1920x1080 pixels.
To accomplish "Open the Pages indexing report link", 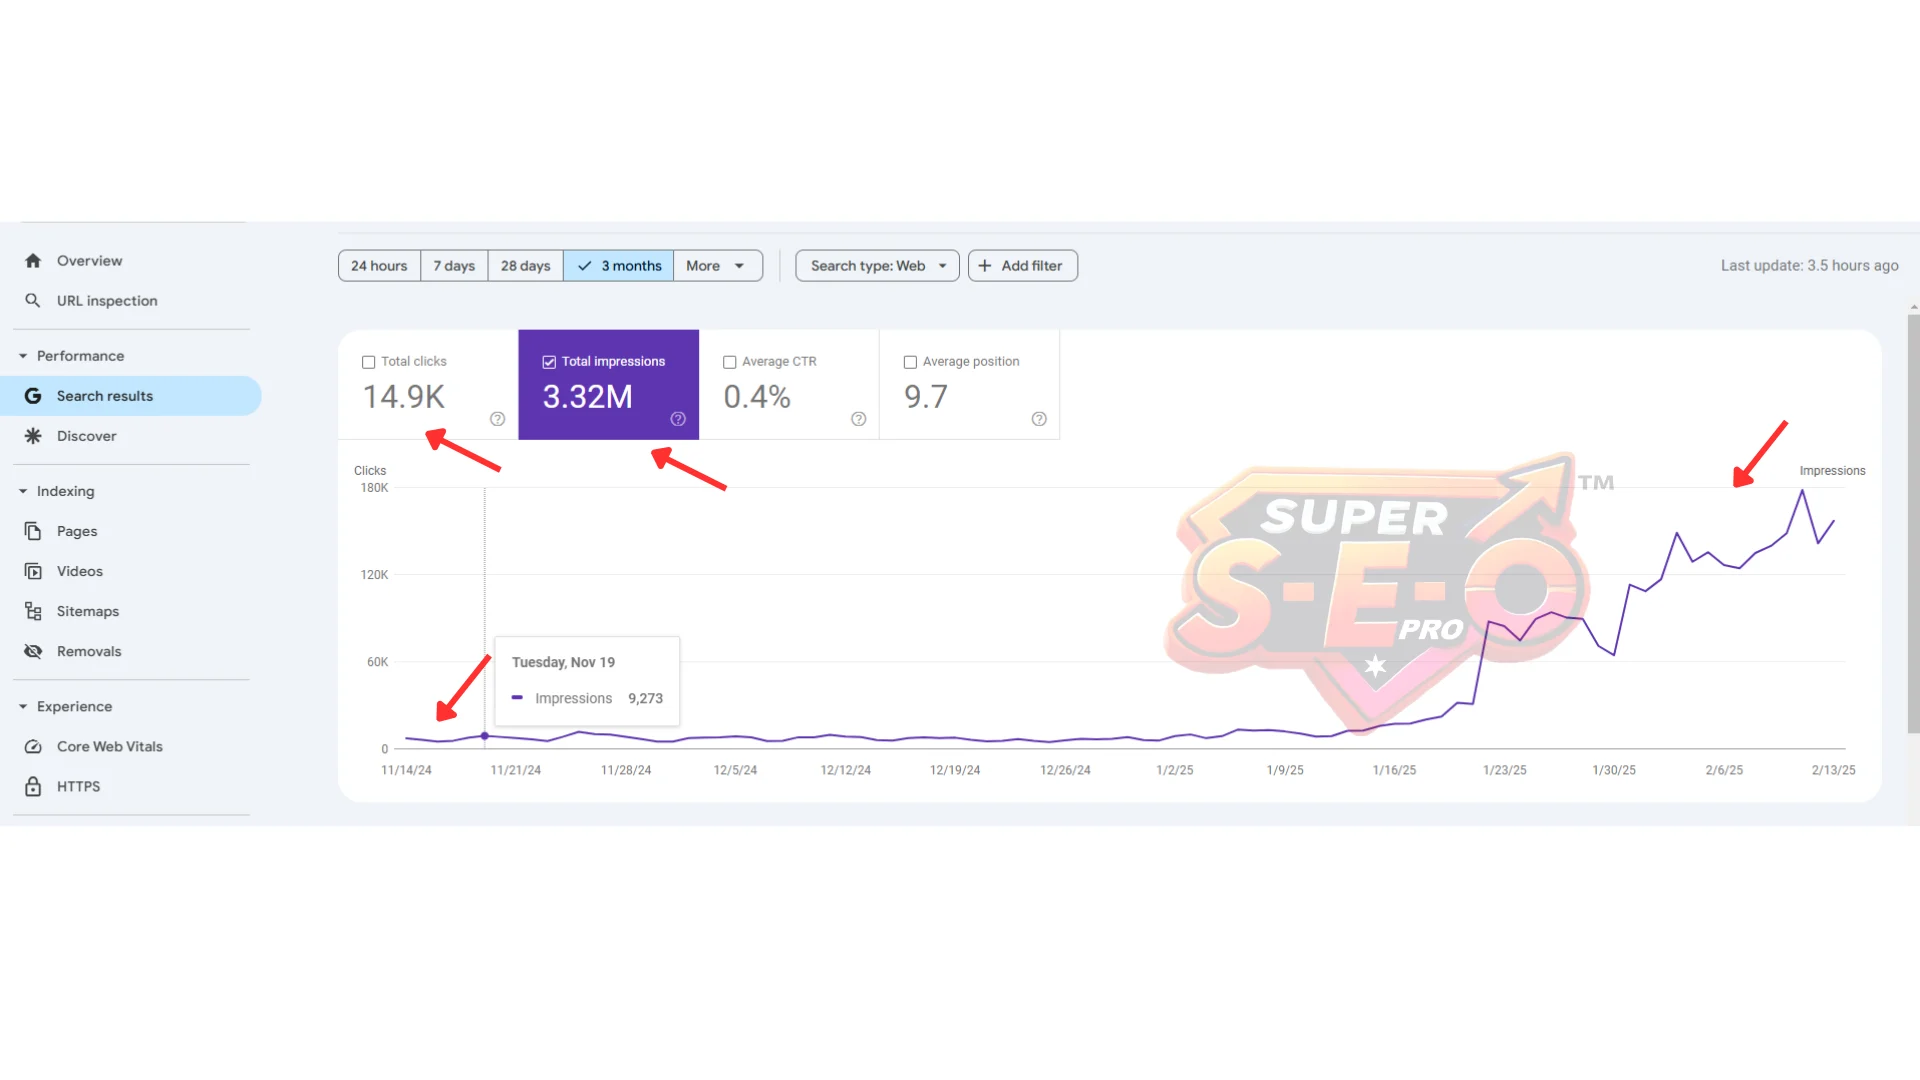I will [x=77, y=531].
